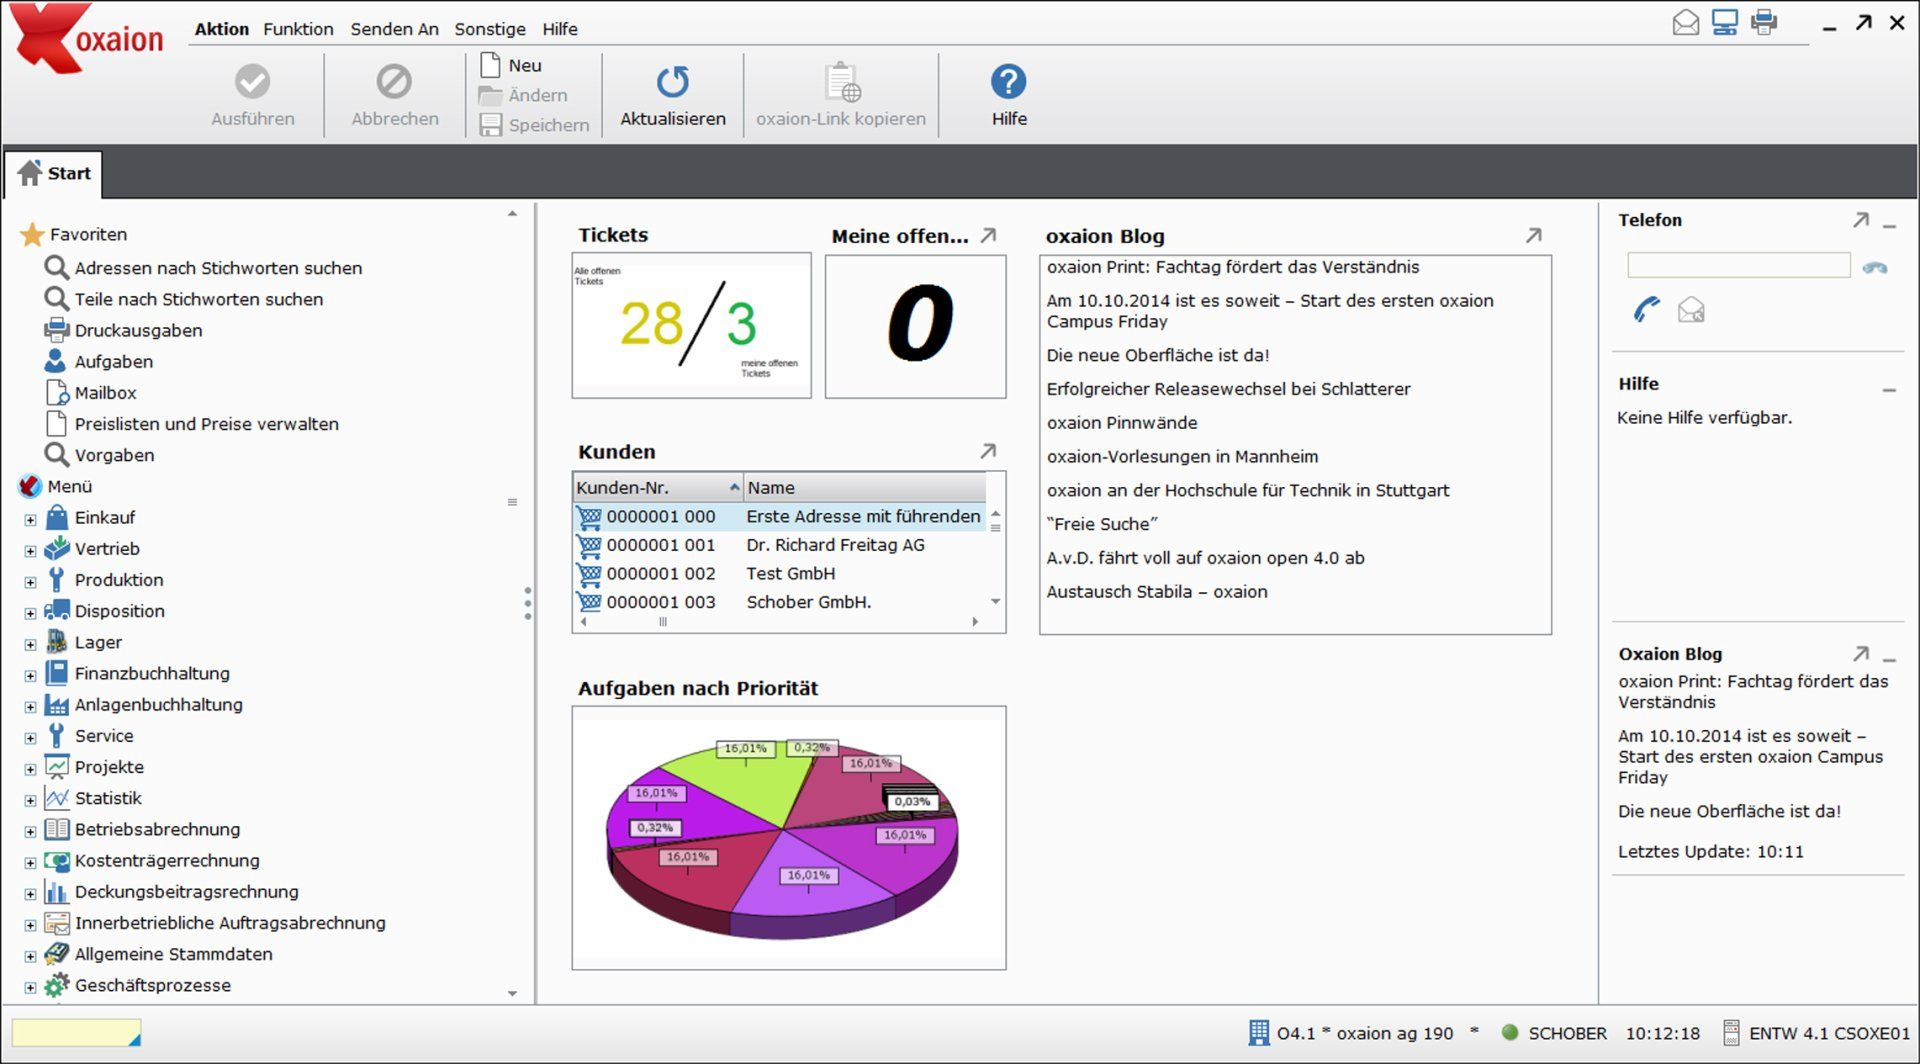This screenshot has width=1920, height=1064.
Task: Sort by Kunden-Nr. column header
Action: [657, 487]
